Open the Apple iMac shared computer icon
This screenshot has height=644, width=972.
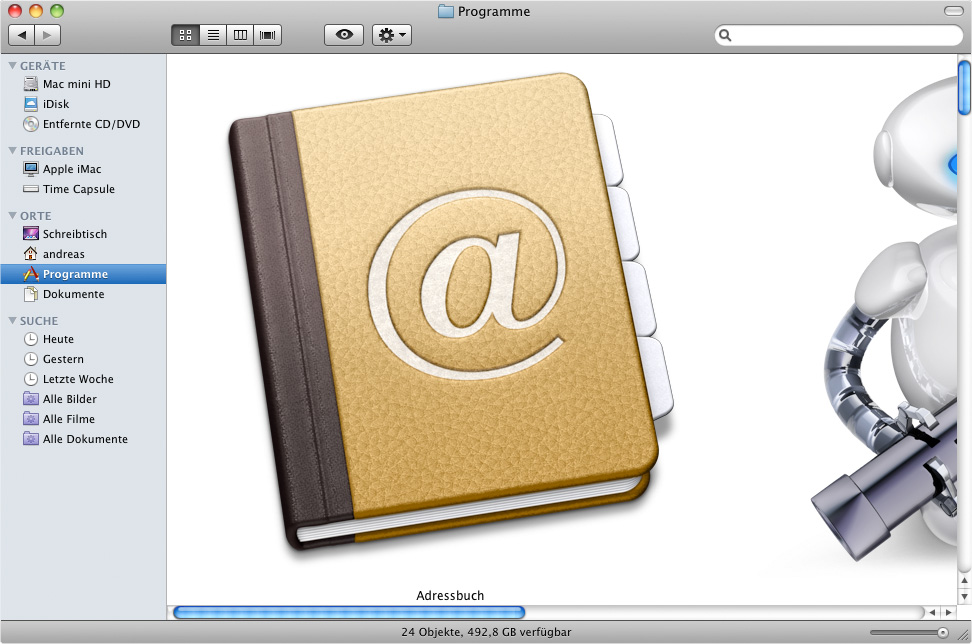point(30,169)
